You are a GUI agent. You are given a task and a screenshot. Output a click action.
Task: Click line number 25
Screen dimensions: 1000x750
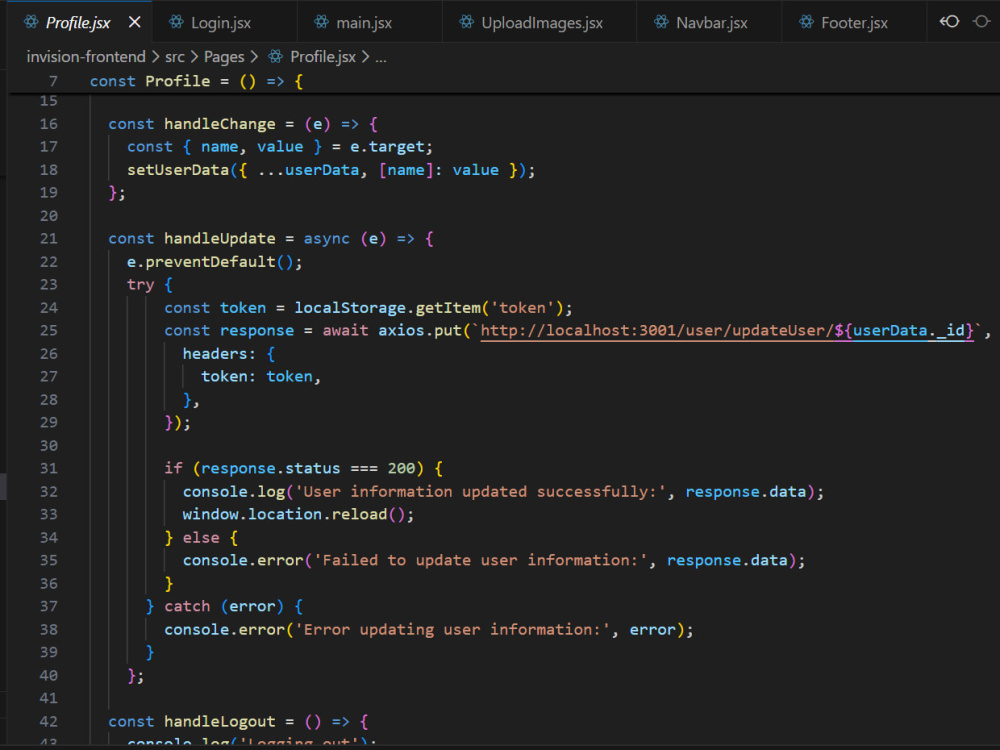(48, 330)
